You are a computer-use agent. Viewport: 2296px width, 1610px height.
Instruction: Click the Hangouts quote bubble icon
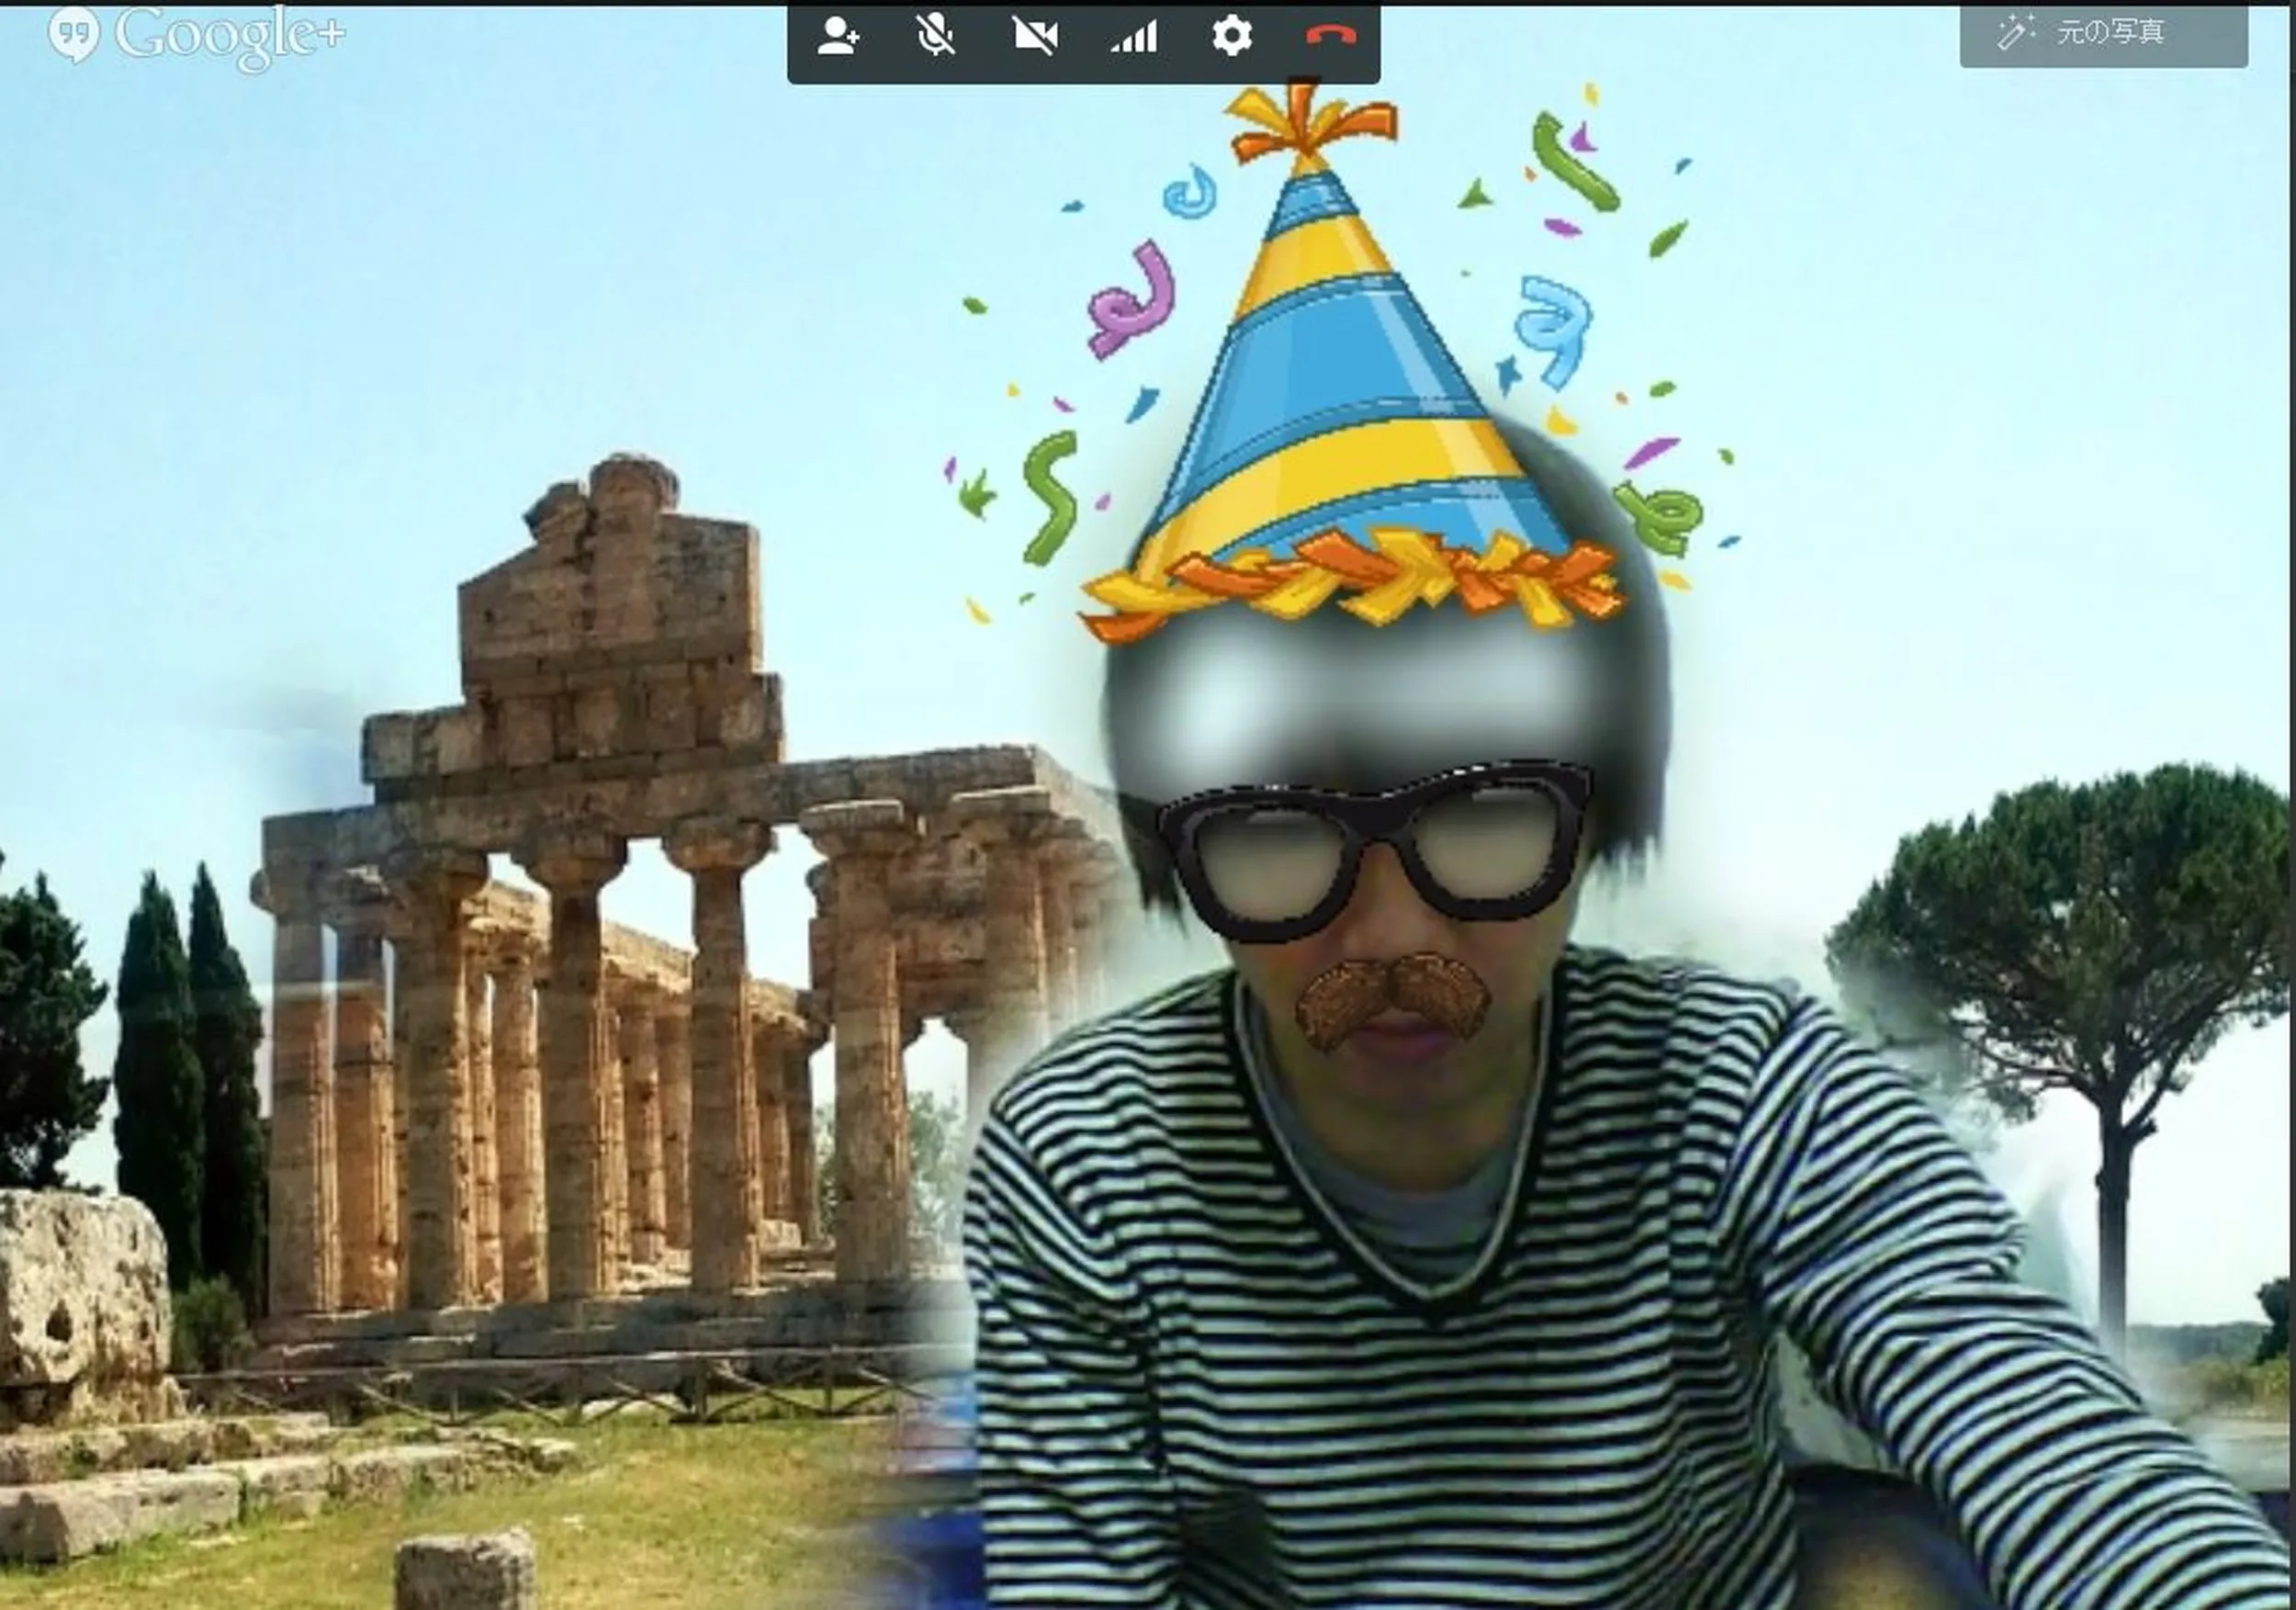73,36
